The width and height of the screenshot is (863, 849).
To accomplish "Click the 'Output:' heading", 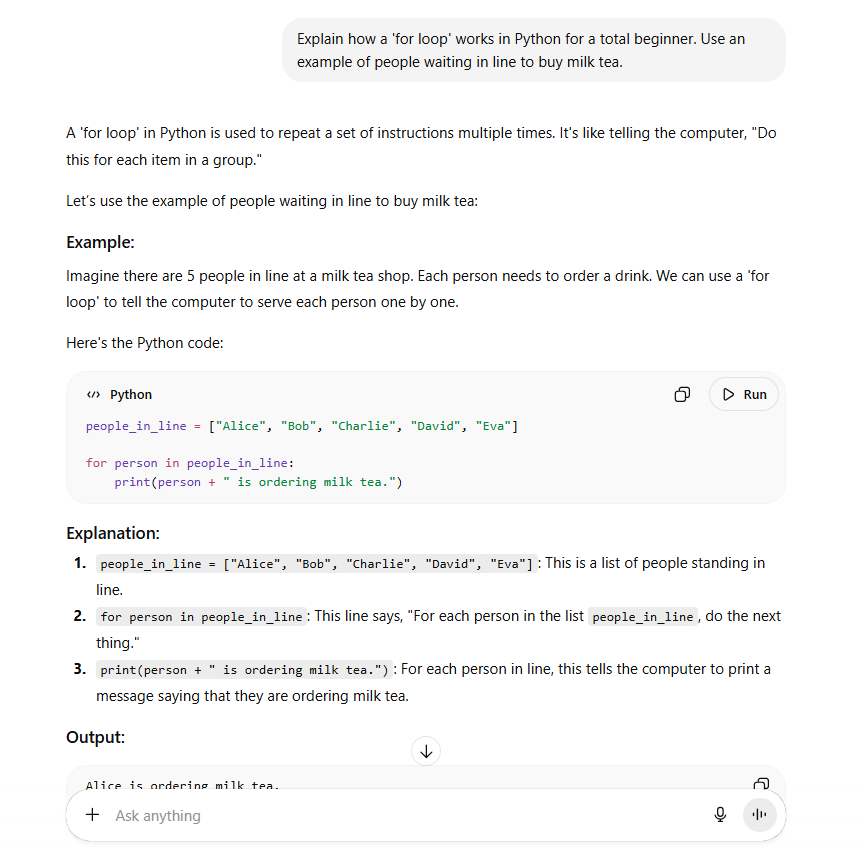I will click(95, 737).
